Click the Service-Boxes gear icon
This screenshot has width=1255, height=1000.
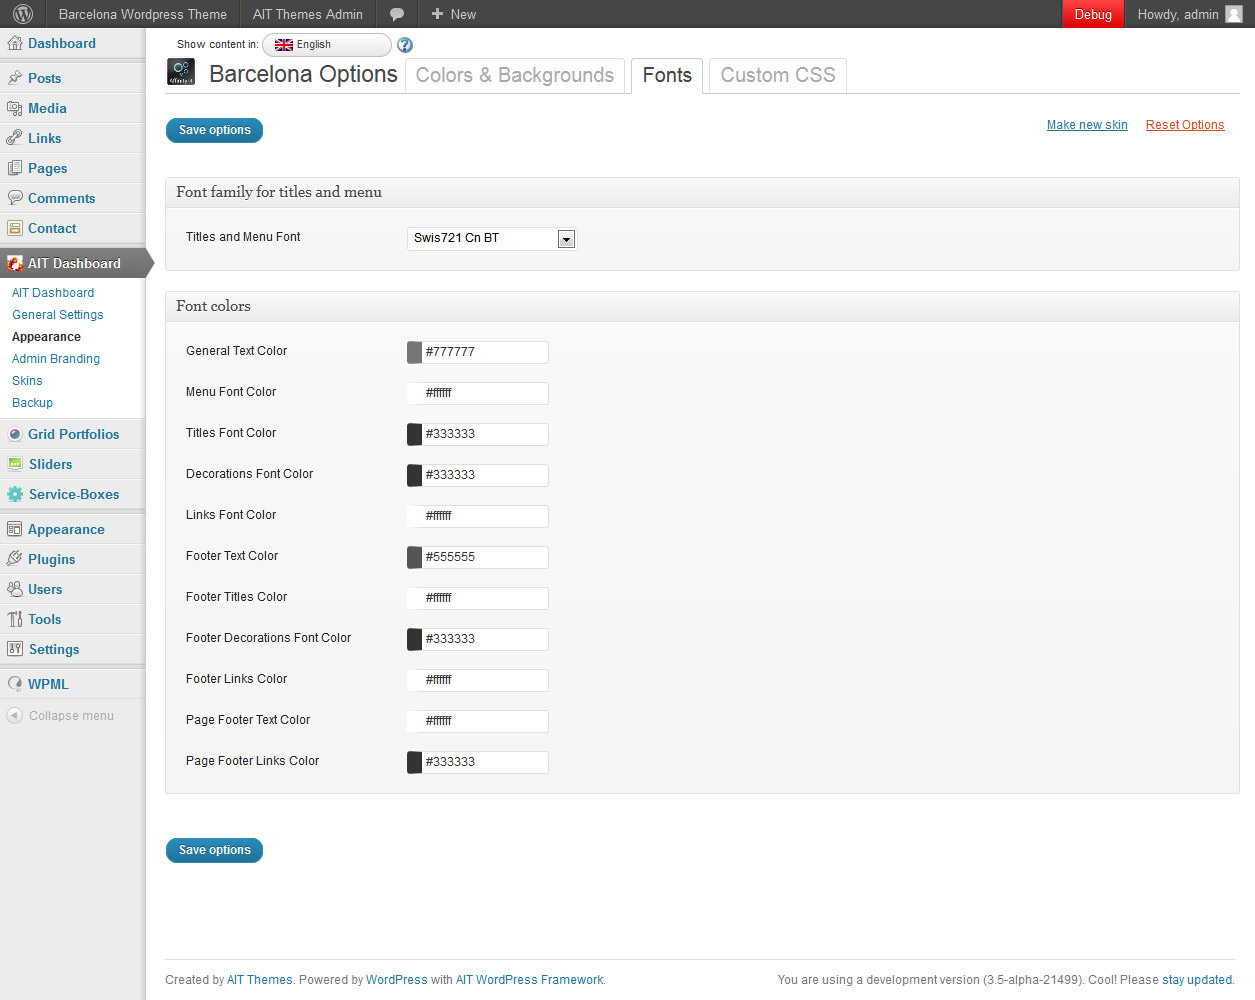coord(15,494)
